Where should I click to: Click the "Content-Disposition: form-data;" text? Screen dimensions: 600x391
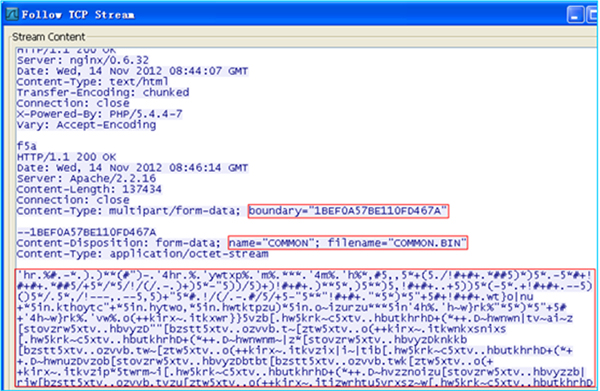pos(119,243)
